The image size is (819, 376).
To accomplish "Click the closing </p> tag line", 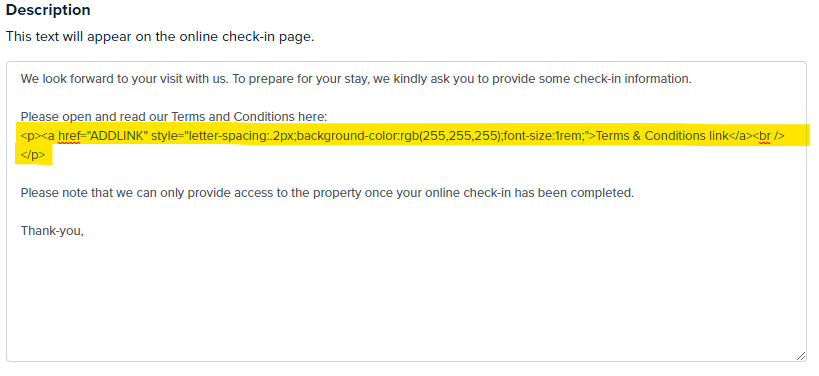I will click(x=32, y=155).
